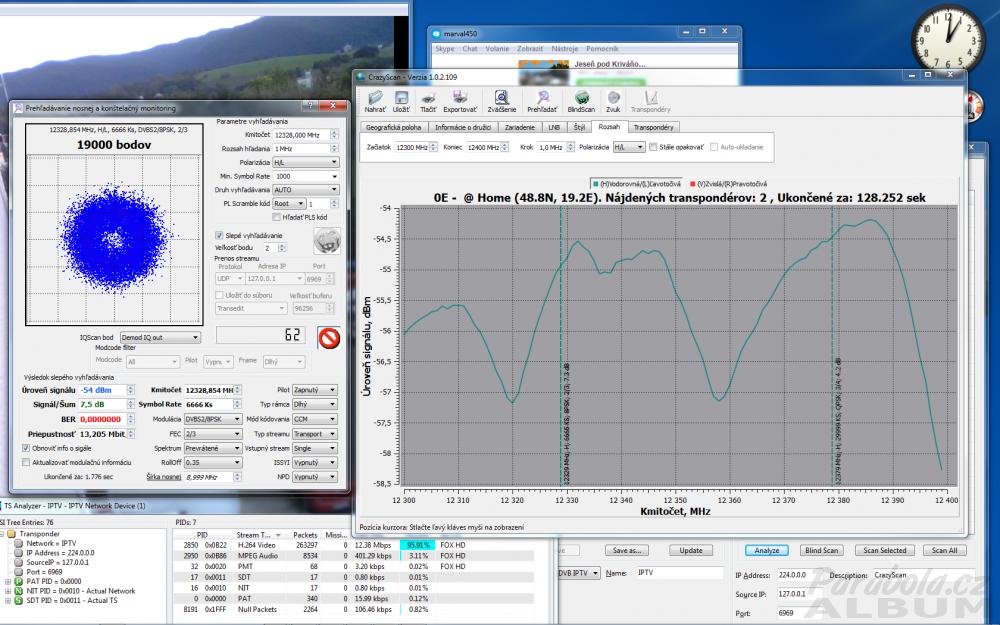1000x625 pixels.
Task: Expand the PAT PID tree node
Action: [x=8, y=582]
